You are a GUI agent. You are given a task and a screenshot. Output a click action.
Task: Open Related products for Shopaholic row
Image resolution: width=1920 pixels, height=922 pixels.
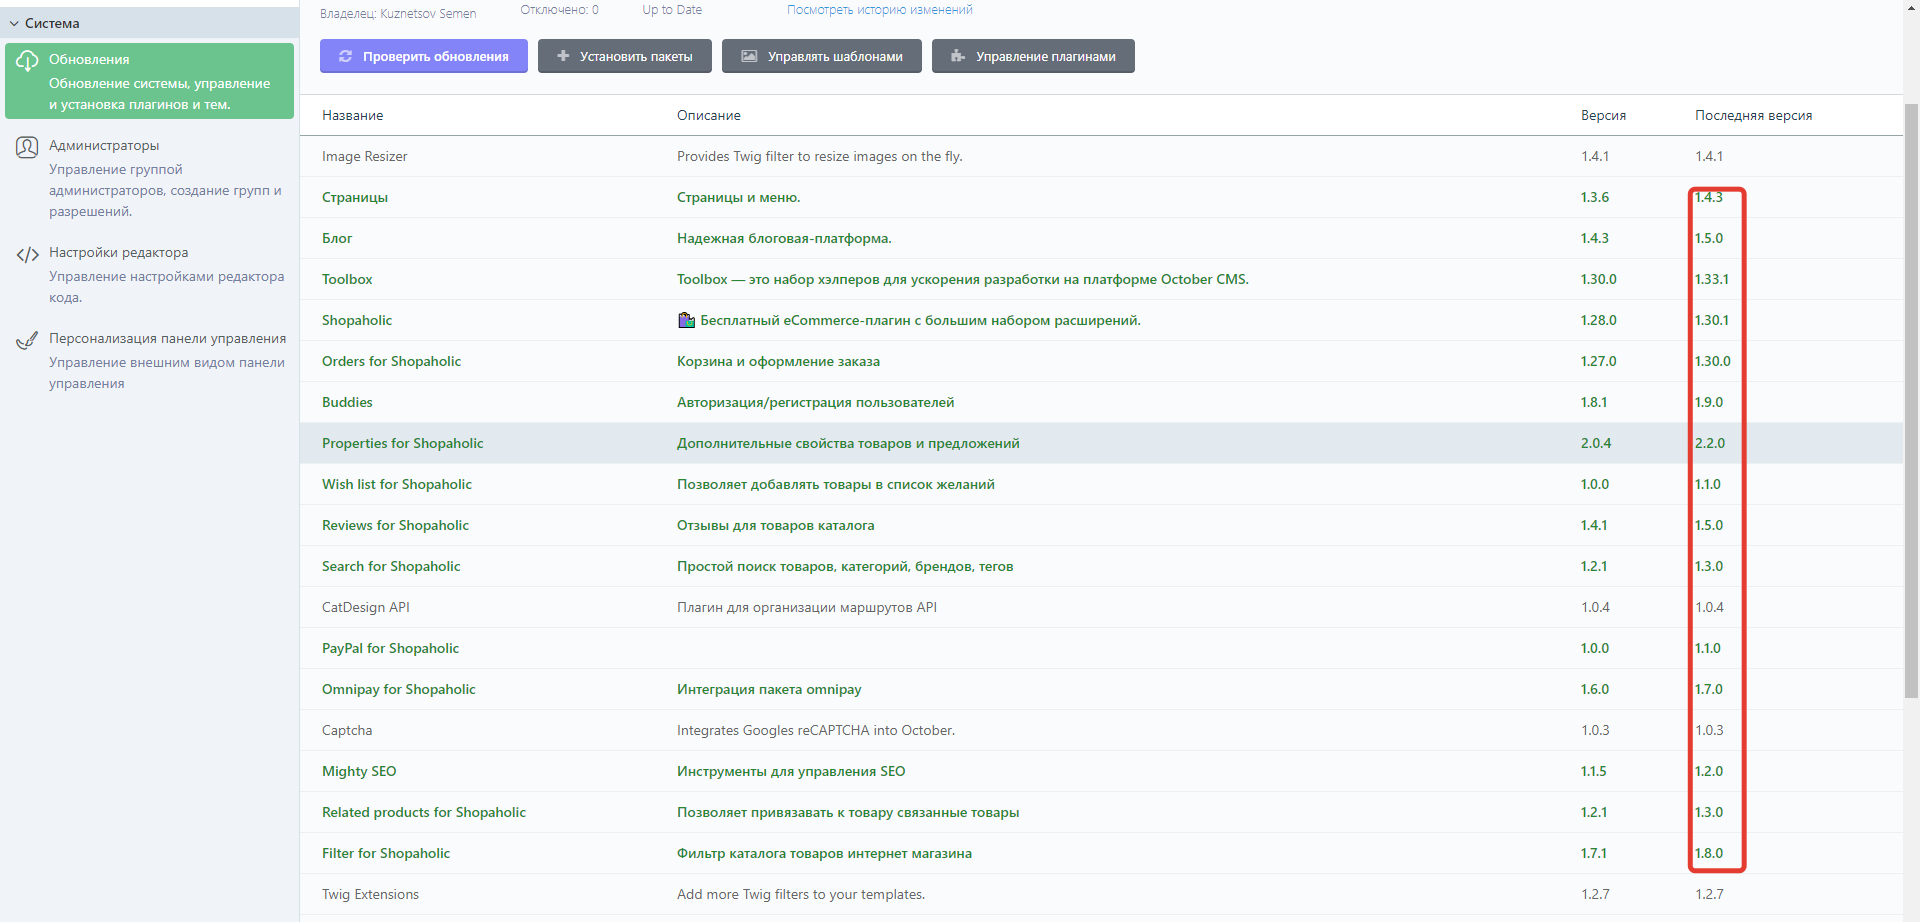pyautogui.click(x=1101, y=812)
